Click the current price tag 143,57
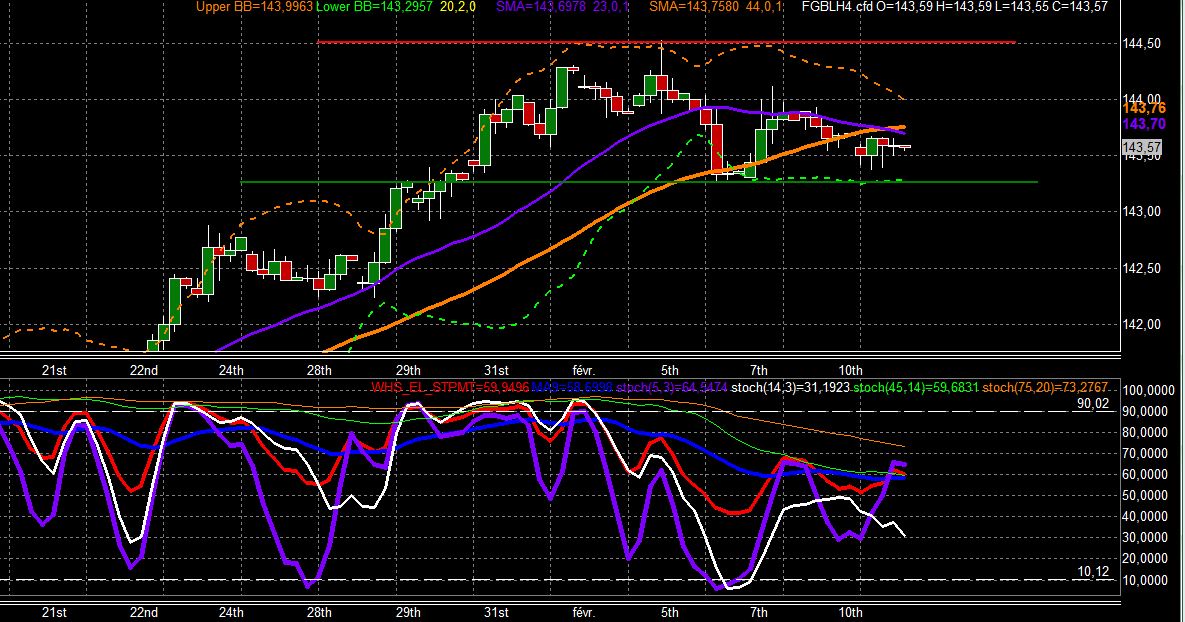 (1142, 147)
